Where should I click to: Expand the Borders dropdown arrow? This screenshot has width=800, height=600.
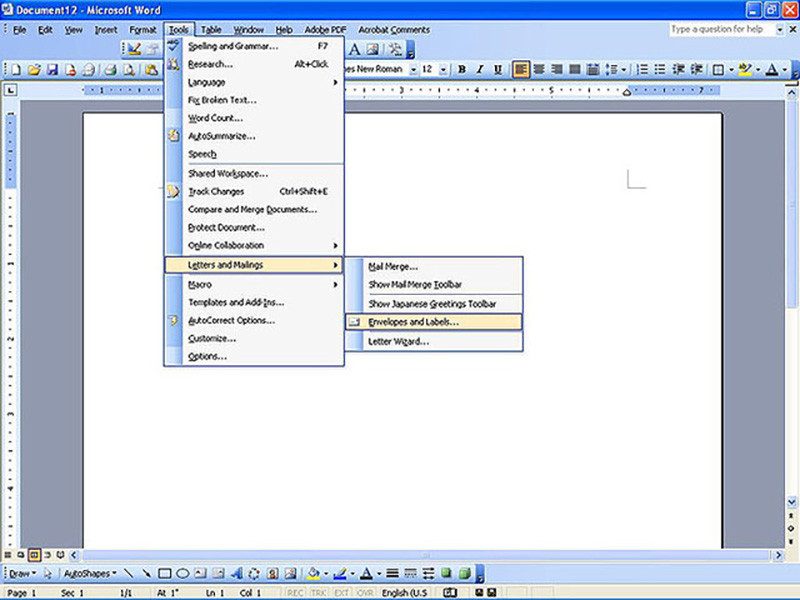point(732,69)
